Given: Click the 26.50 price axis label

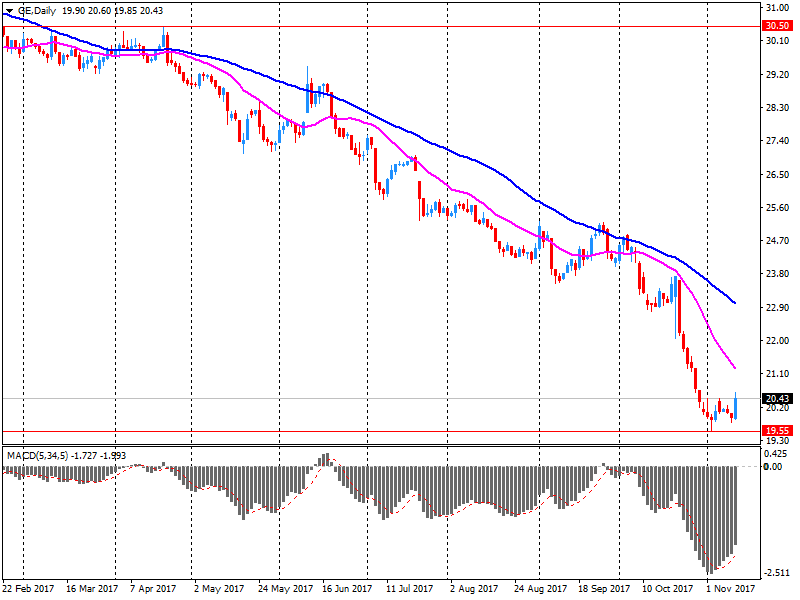Looking at the screenshot, I should (x=778, y=174).
